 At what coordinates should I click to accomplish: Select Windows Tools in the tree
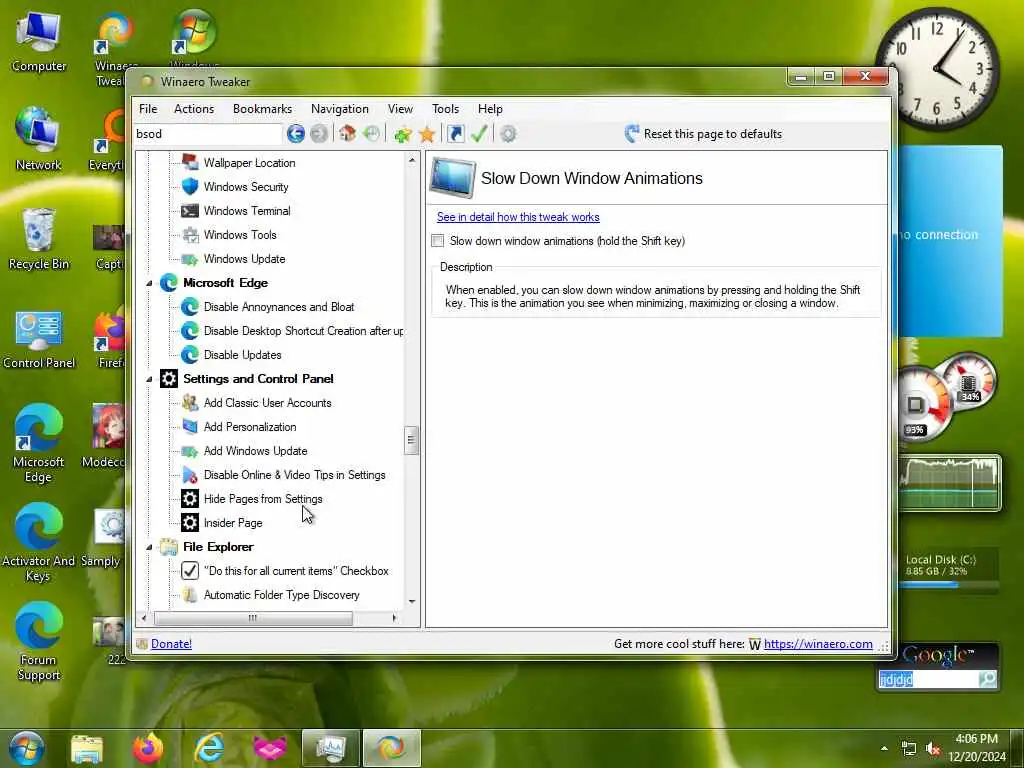tap(240, 235)
